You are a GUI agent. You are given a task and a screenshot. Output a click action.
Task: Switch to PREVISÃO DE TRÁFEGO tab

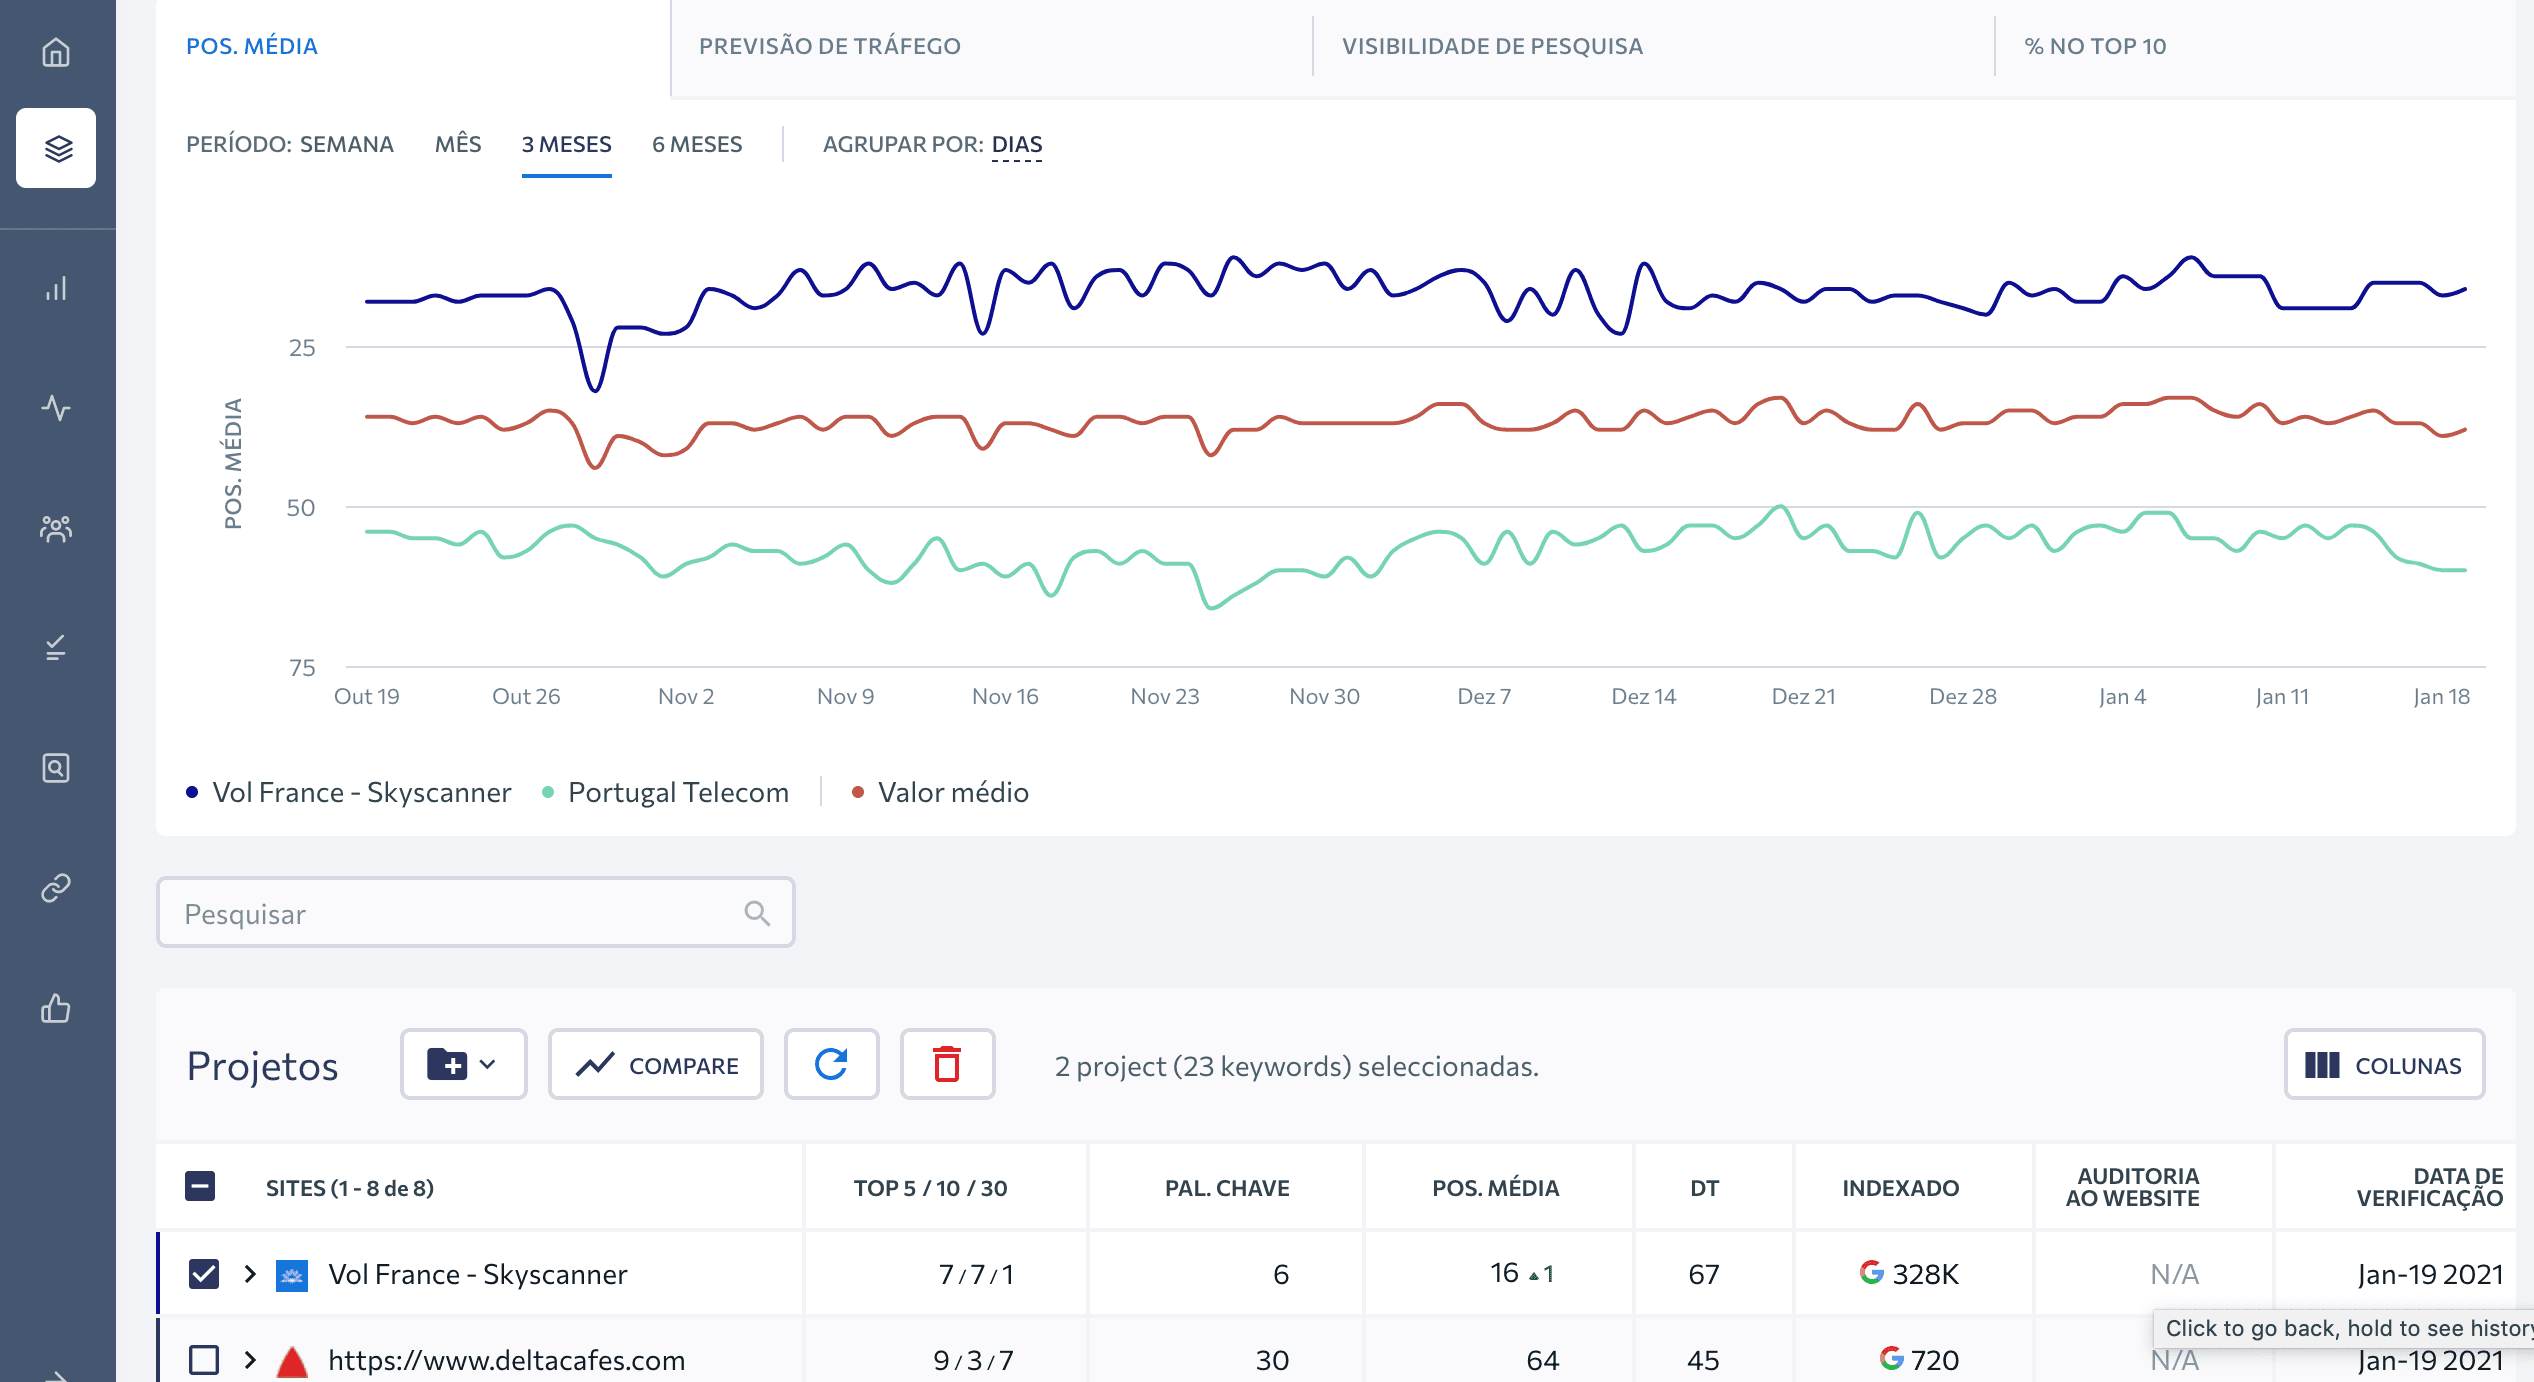click(x=830, y=46)
